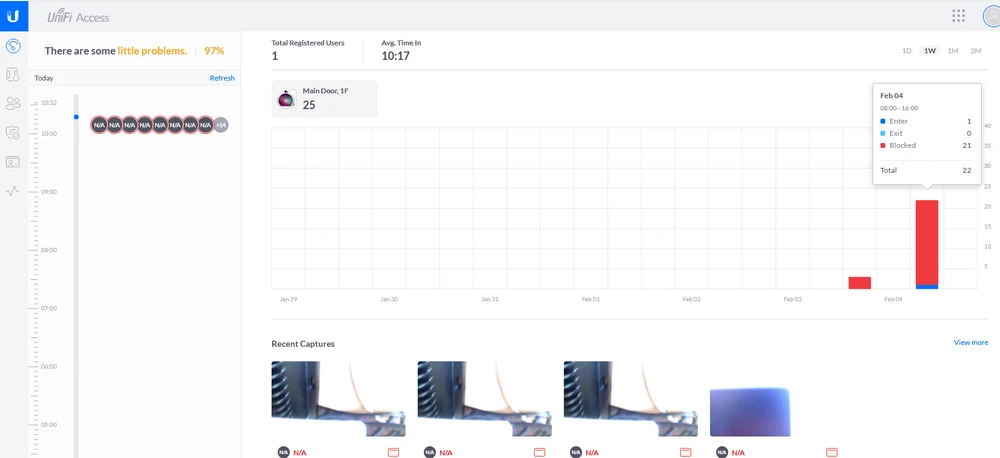Open the security shield icon in the sidebar
The width and height of the screenshot is (1000, 458).
[x=13, y=132]
